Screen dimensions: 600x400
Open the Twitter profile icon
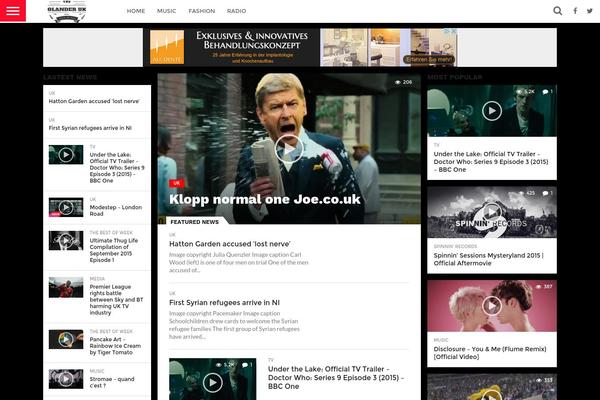click(x=590, y=11)
